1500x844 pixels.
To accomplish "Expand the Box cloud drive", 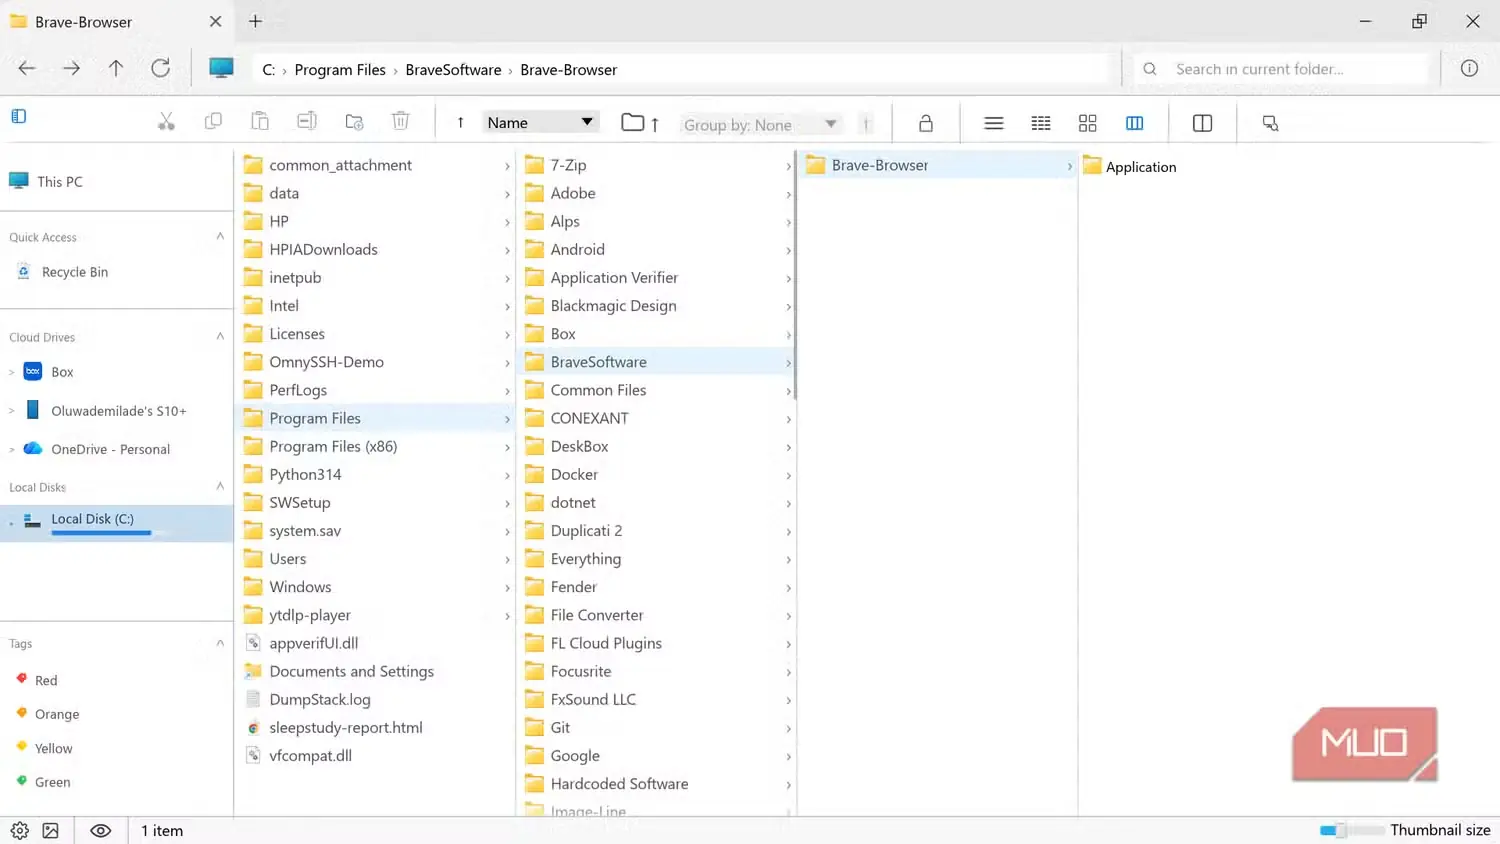I will 12,372.
